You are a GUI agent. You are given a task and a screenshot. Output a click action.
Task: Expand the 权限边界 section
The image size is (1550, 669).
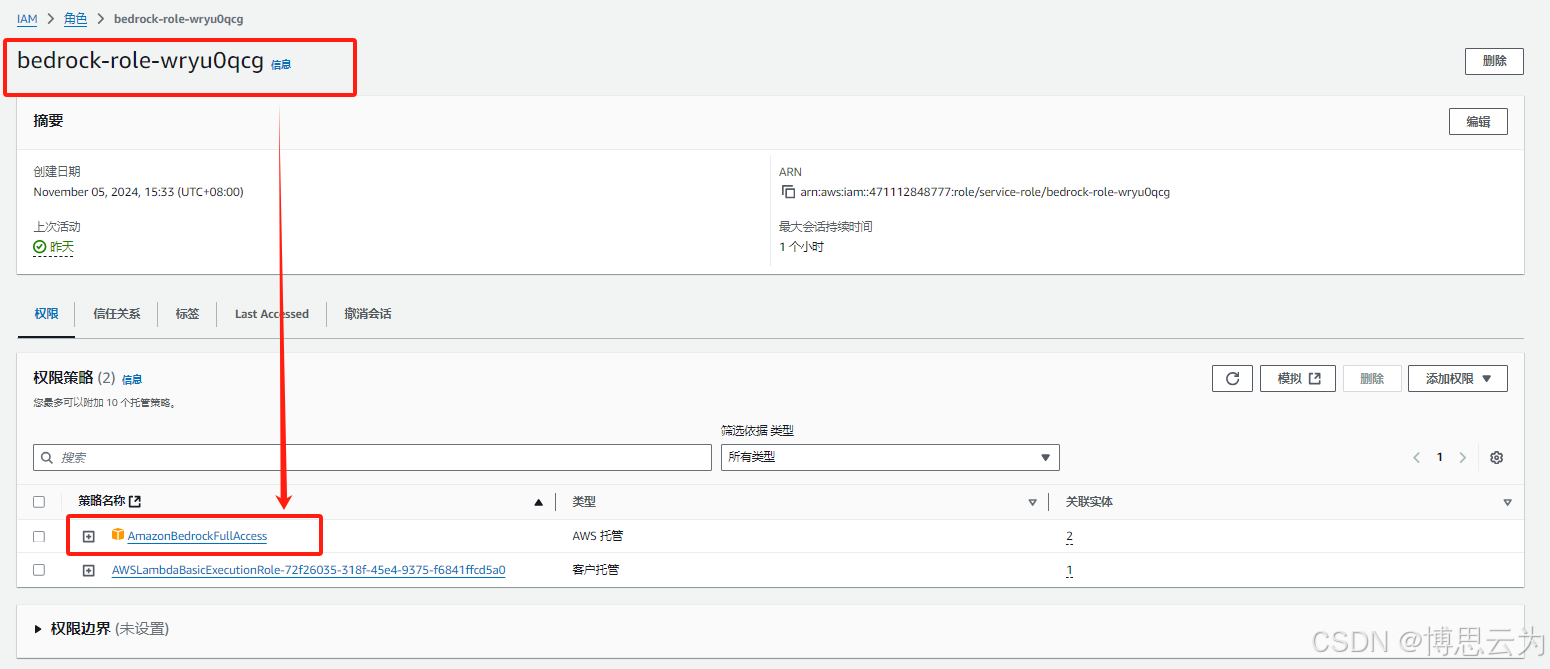point(39,629)
